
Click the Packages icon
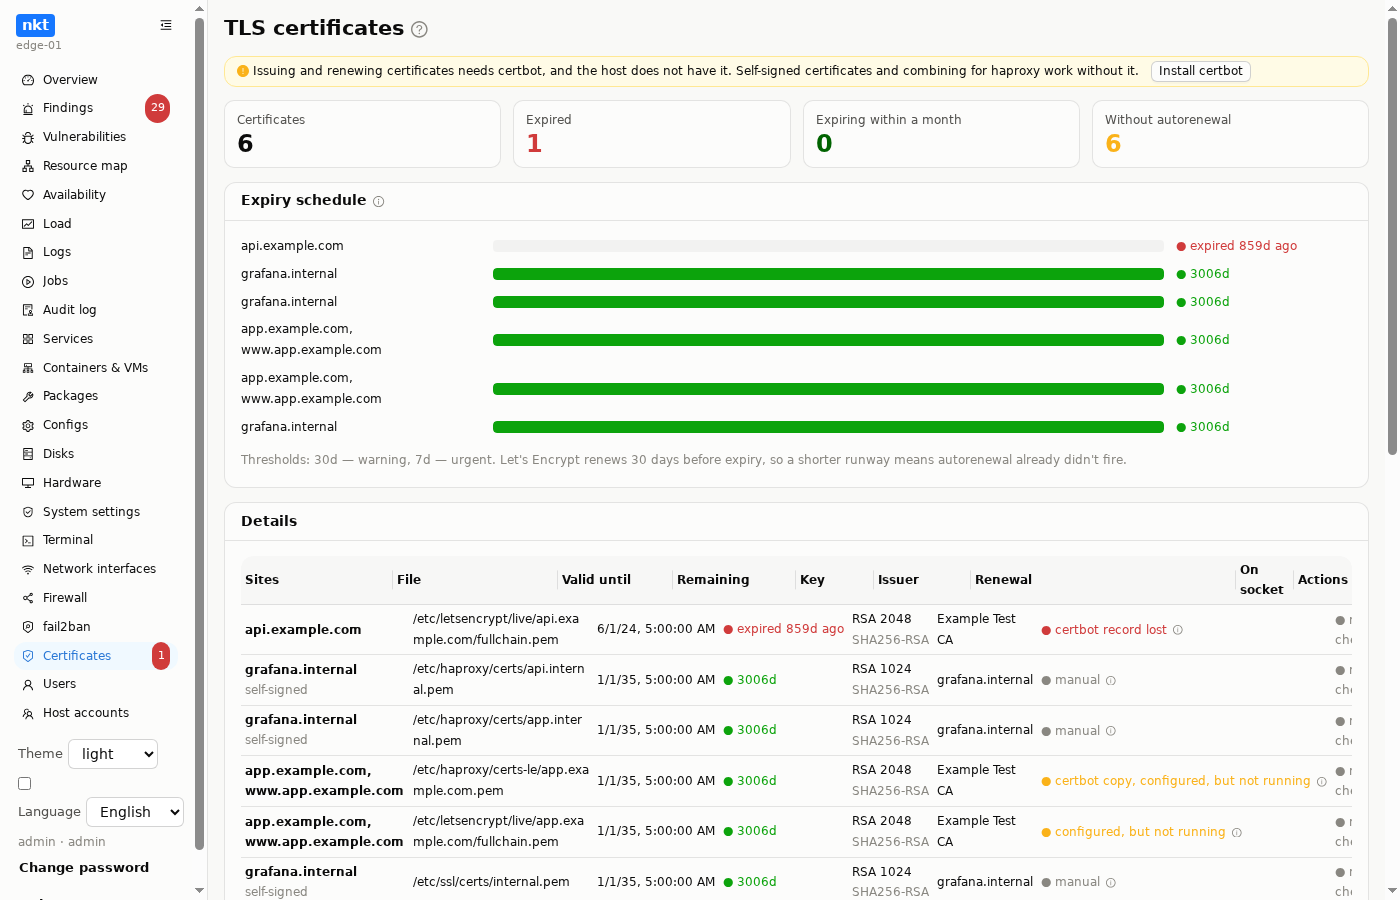(28, 396)
